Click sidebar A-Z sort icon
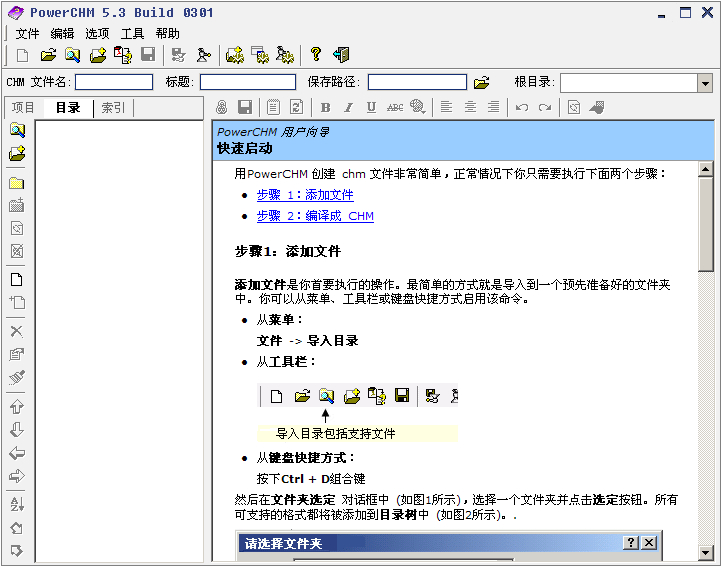 17,504
